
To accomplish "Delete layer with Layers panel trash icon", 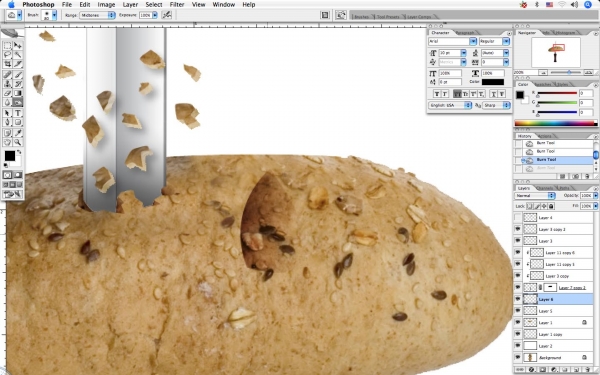I will (587, 370).
